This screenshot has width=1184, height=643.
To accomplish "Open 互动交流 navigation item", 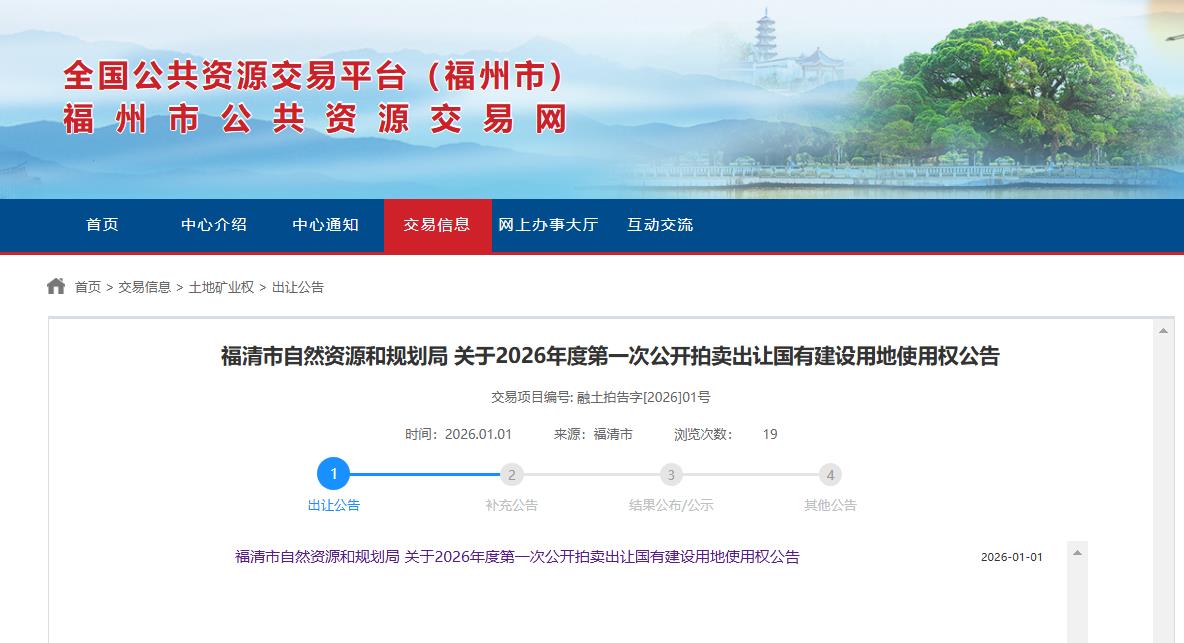I will click(660, 225).
